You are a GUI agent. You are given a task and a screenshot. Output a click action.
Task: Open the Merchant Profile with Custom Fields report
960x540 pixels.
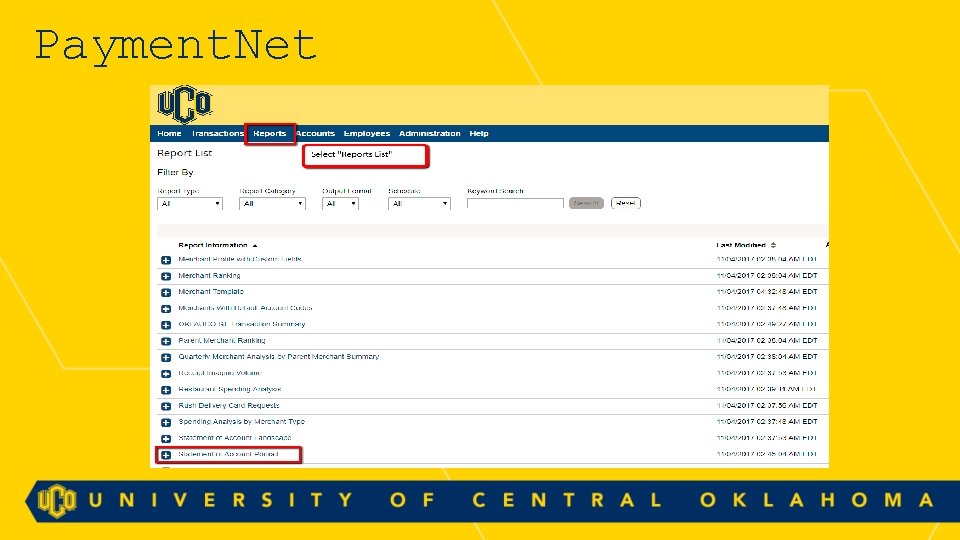pos(239,259)
